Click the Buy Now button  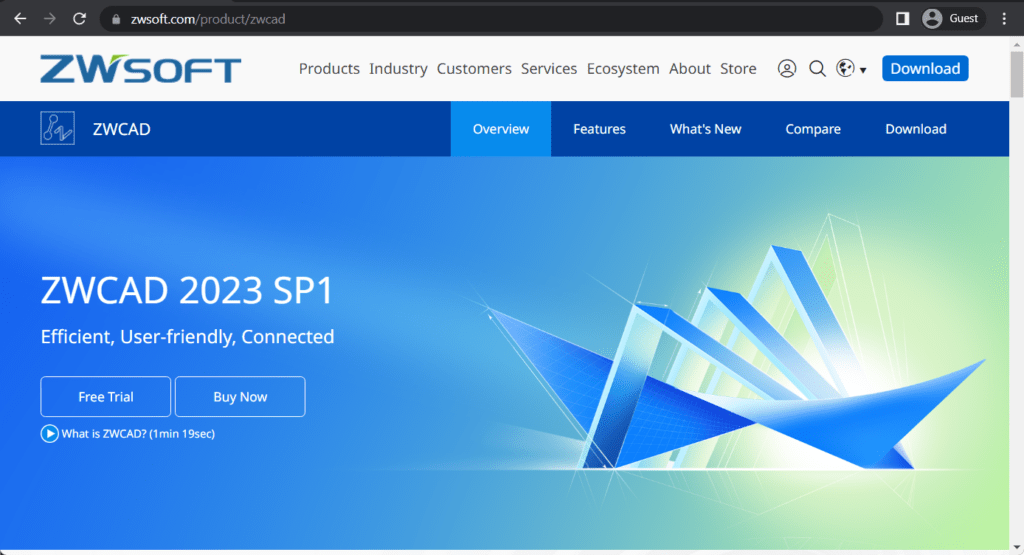(x=240, y=397)
